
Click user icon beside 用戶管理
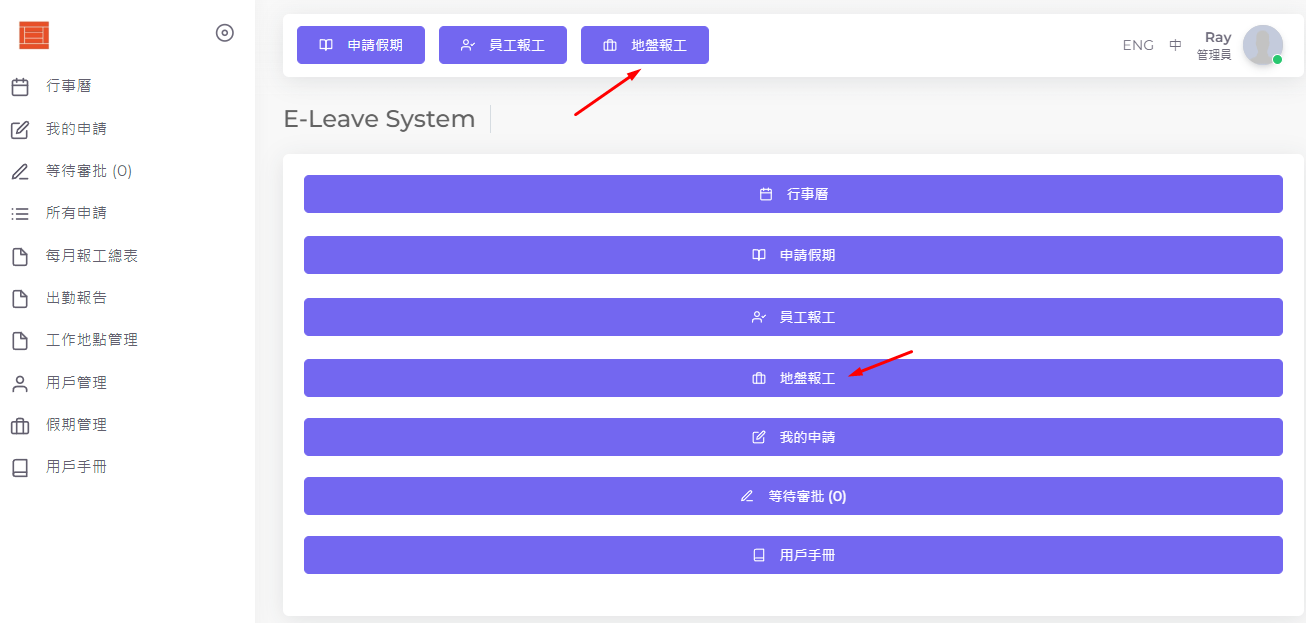coord(20,383)
